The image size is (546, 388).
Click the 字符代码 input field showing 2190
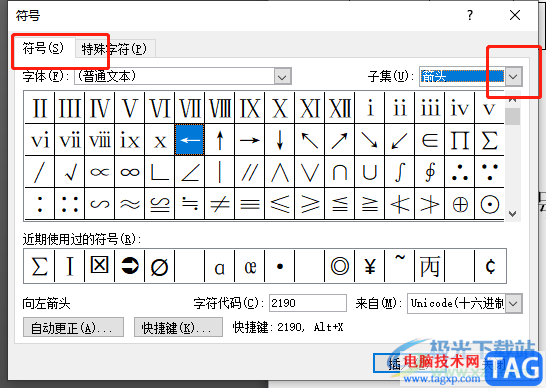click(308, 303)
